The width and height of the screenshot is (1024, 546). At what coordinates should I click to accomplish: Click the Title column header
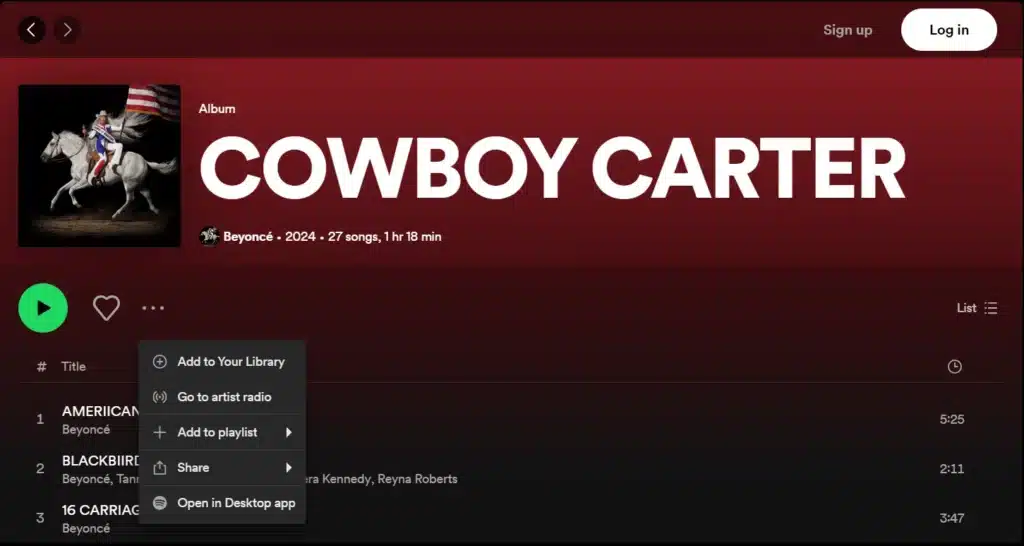tap(73, 366)
